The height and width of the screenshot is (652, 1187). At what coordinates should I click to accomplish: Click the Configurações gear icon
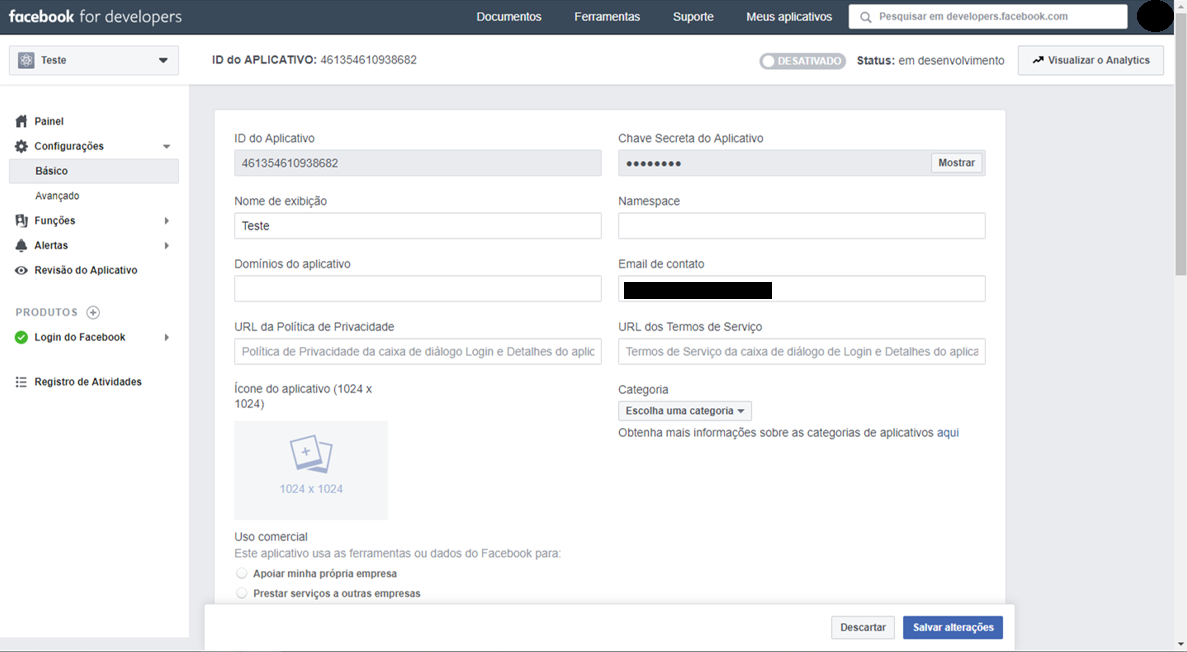point(21,146)
